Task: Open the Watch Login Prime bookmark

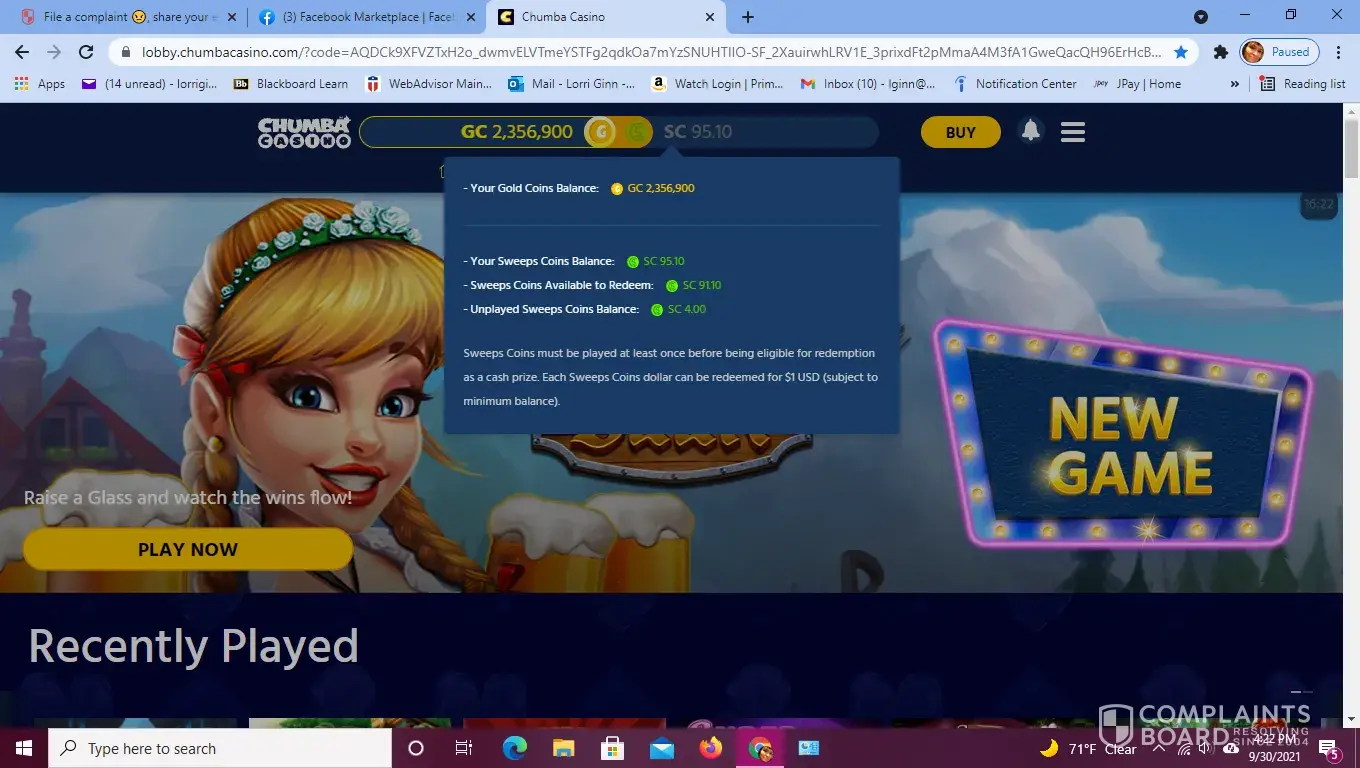Action: 717,84
